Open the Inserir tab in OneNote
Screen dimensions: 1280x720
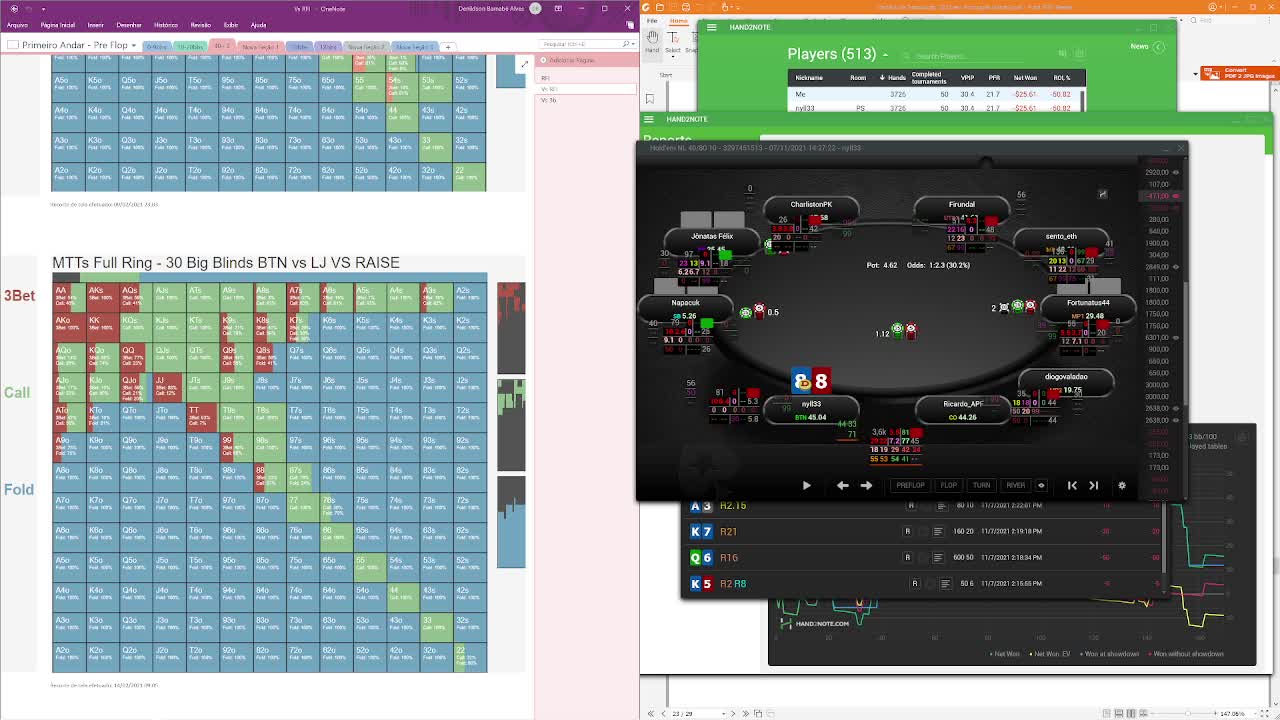(x=96, y=25)
